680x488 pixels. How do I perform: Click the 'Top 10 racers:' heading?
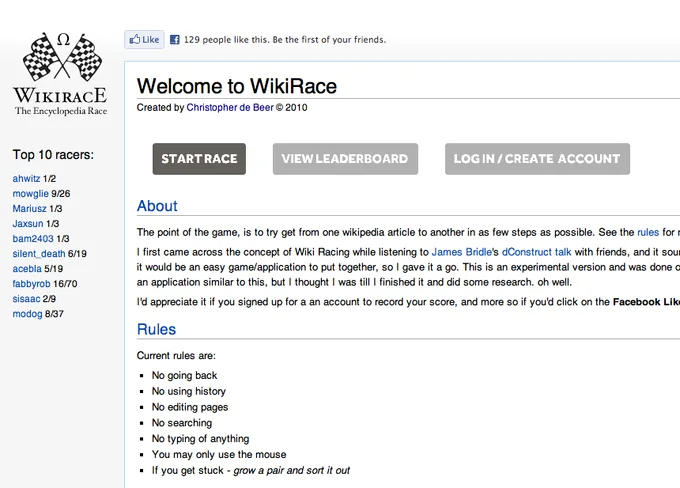tap(53, 154)
